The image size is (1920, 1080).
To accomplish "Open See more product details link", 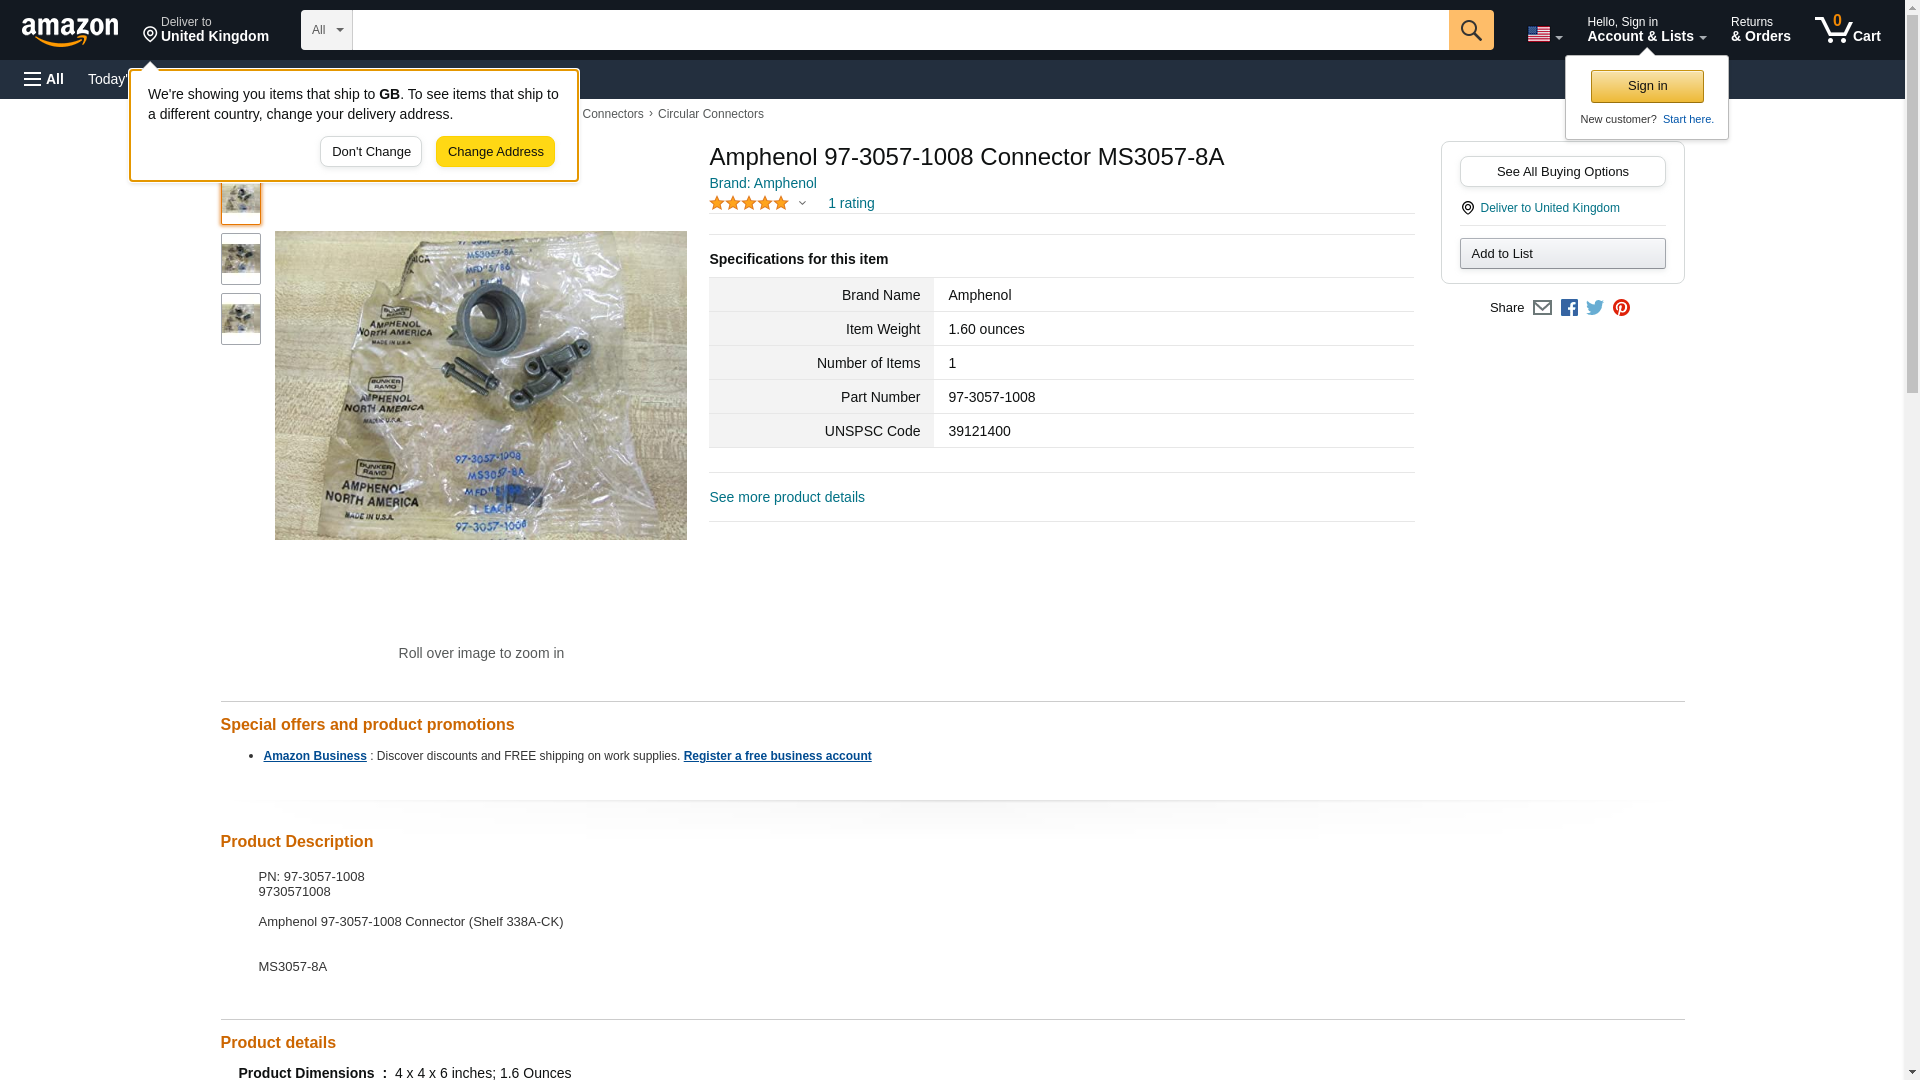I will 787,497.
